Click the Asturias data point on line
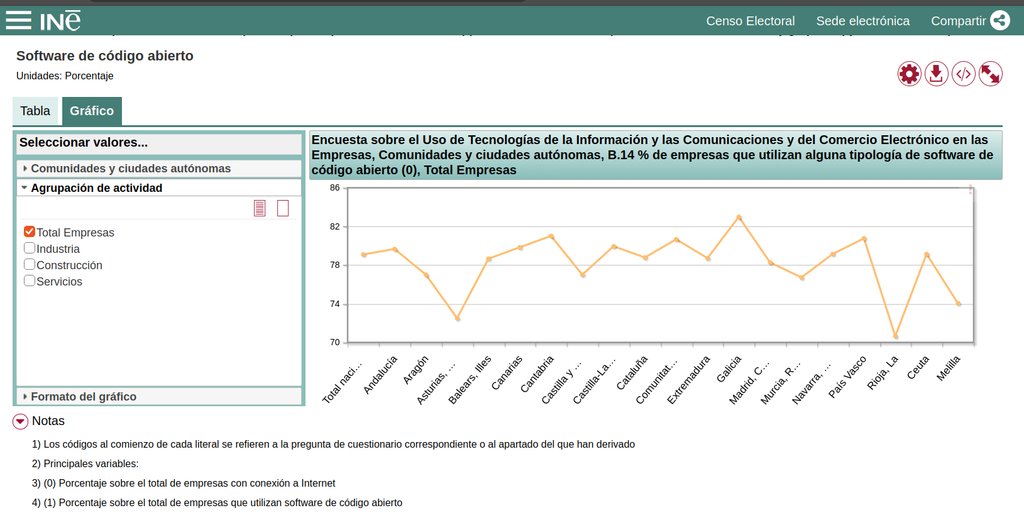This screenshot has height=522, width=1024. 457,319
